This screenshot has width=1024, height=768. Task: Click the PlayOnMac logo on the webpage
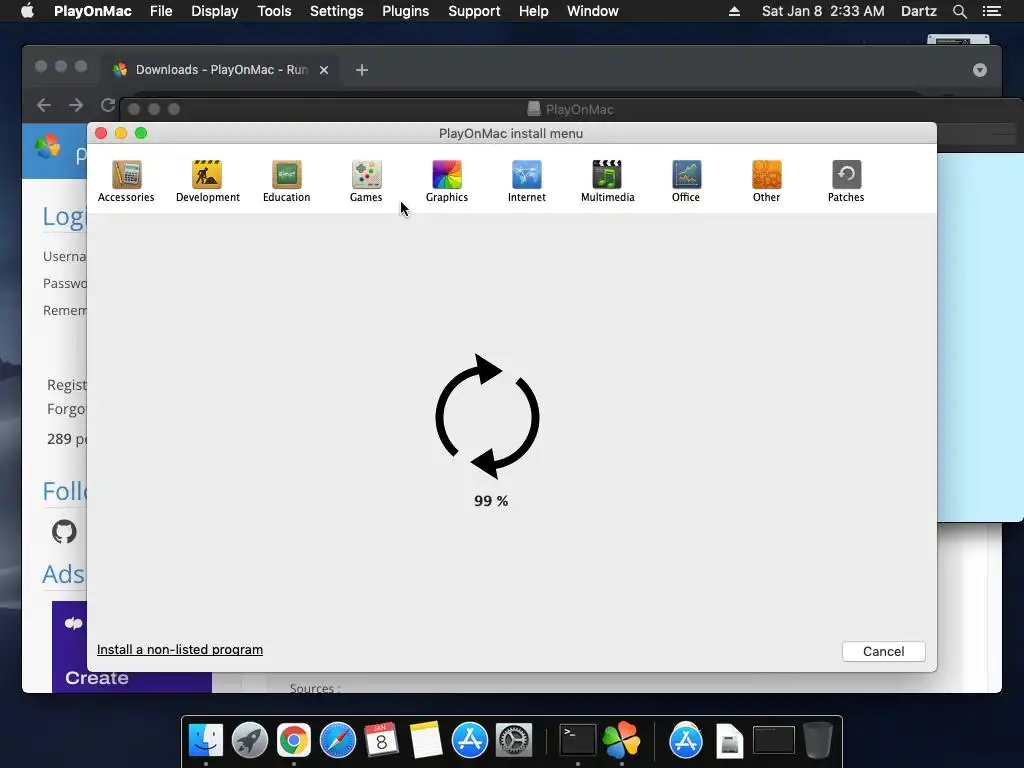click(48, 147)
